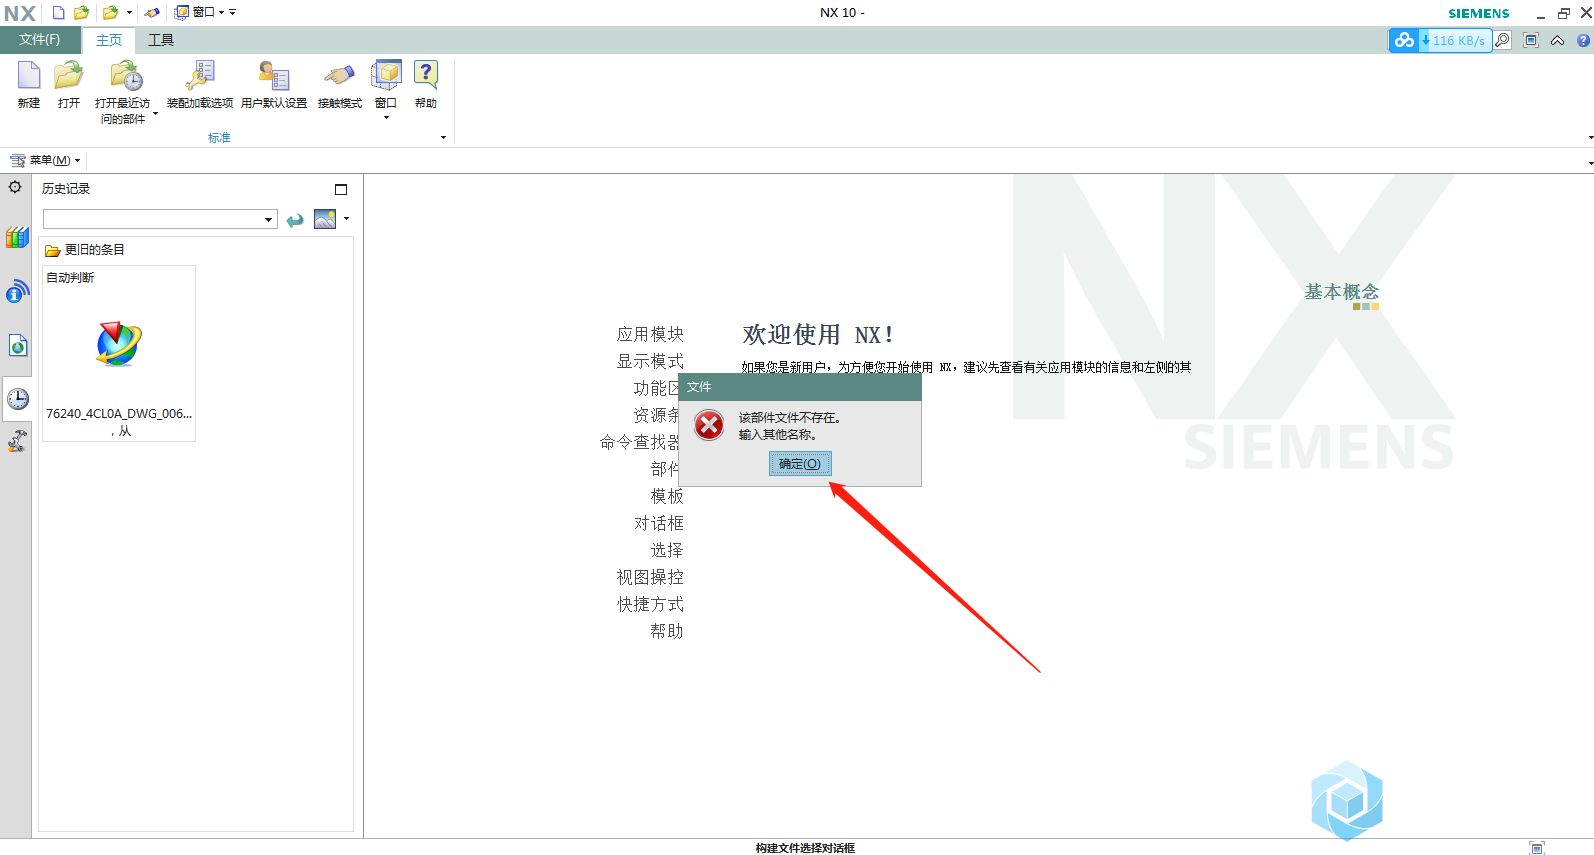Click the 窗口 ribbon icon
1594x855 pixels.
pyautogui.click(x=386, y=76)
